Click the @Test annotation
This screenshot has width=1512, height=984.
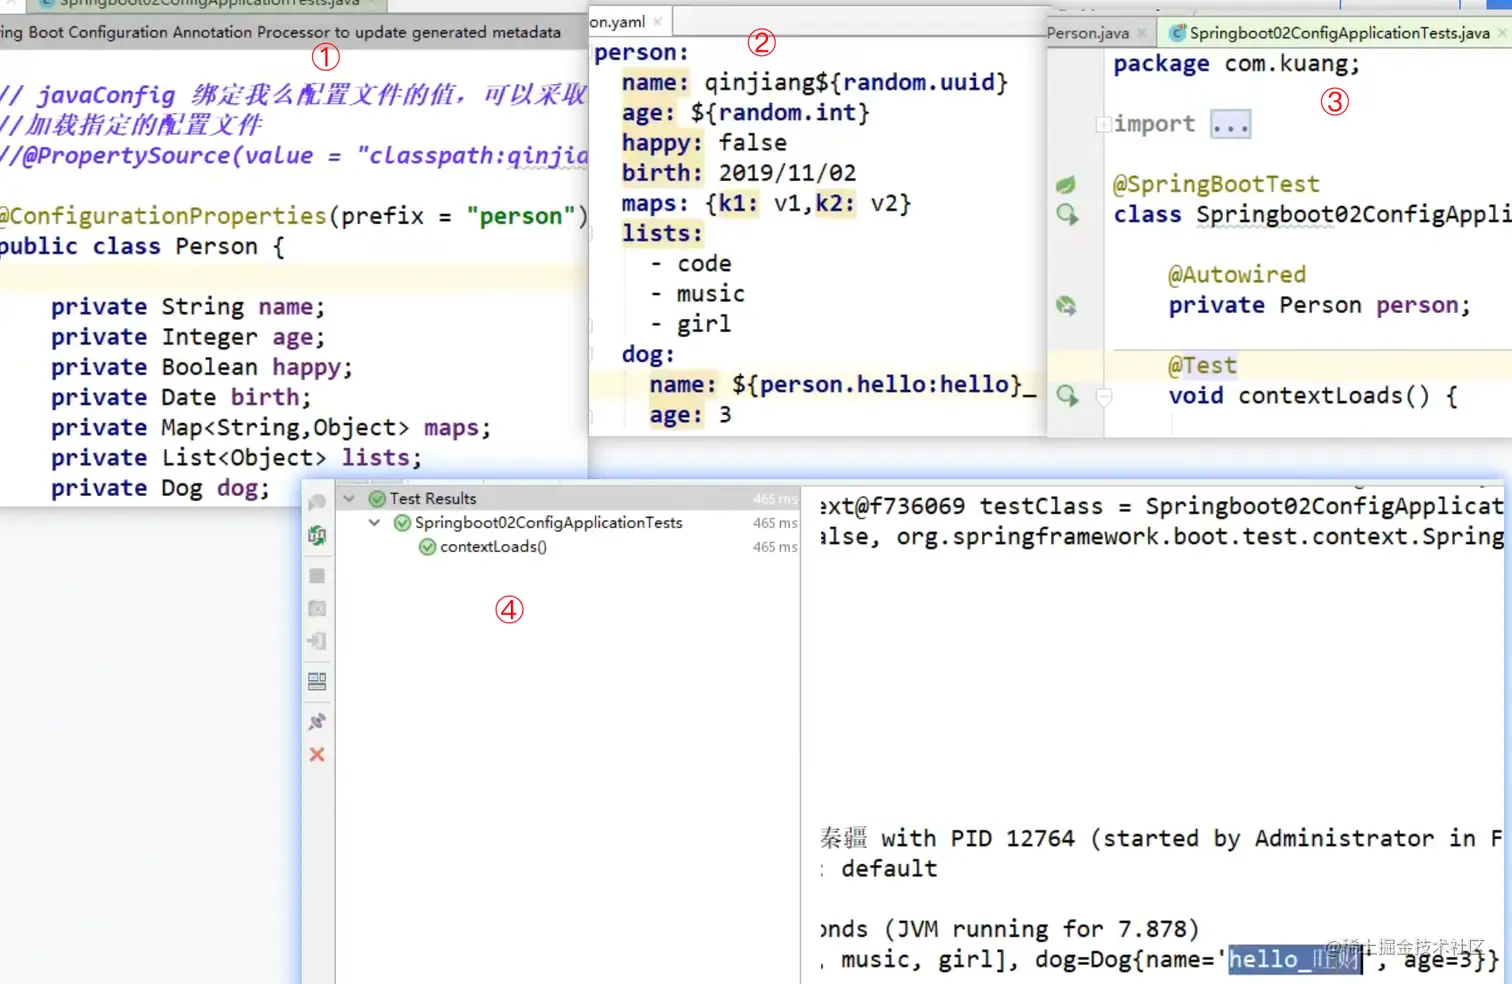[x=1202, y=366]
